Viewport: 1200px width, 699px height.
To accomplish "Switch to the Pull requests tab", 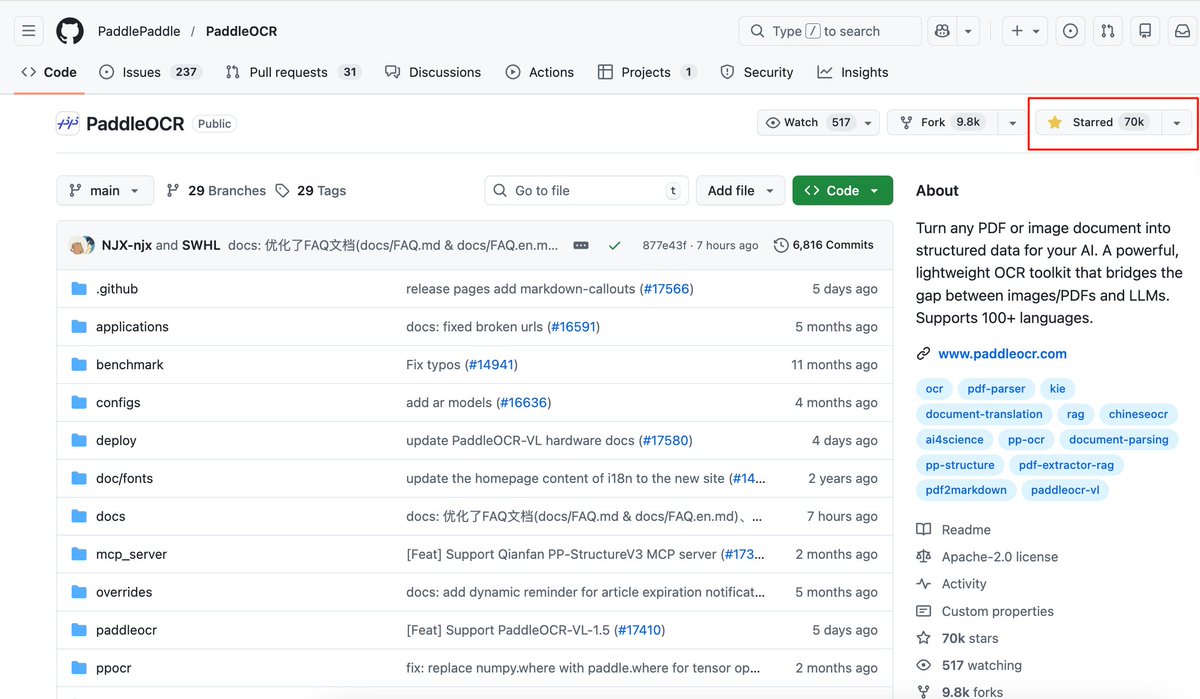I will click(293, 72).
